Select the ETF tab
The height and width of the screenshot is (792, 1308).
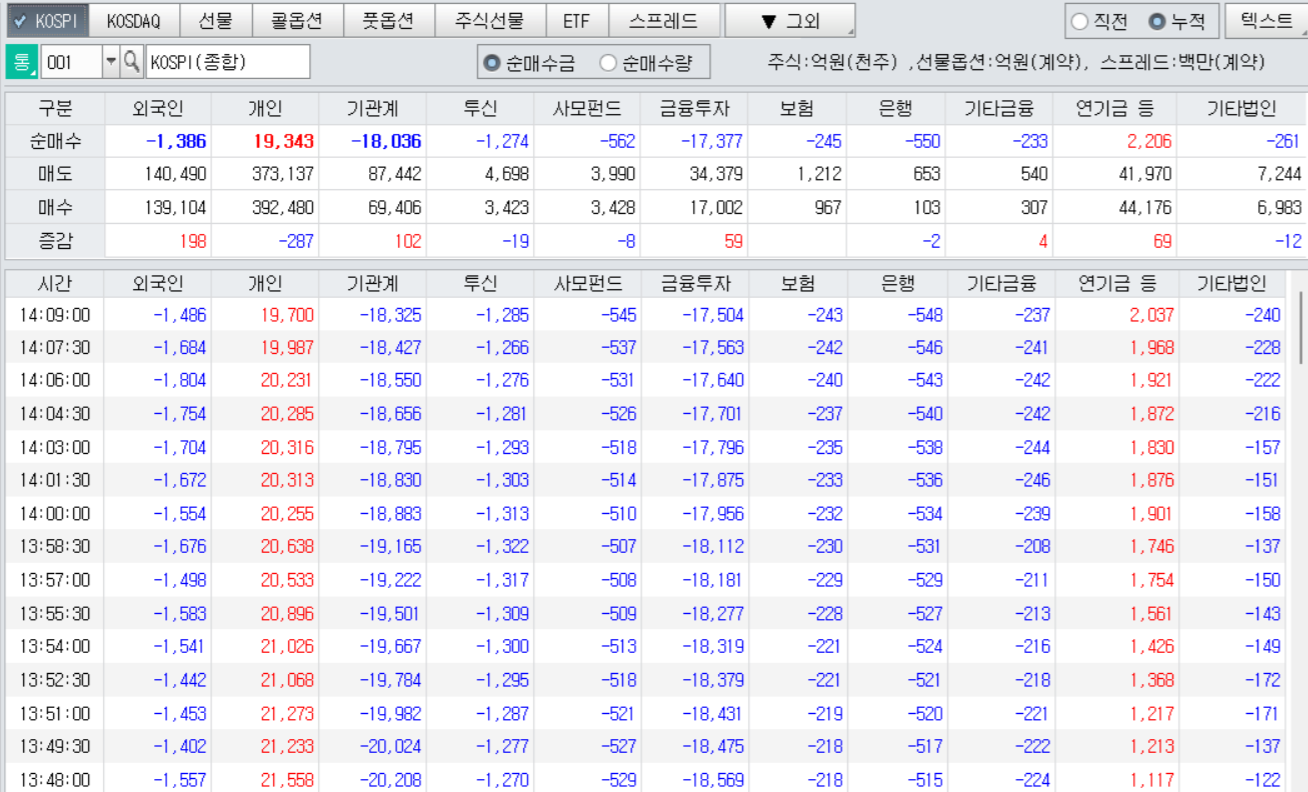click(576, 20)
